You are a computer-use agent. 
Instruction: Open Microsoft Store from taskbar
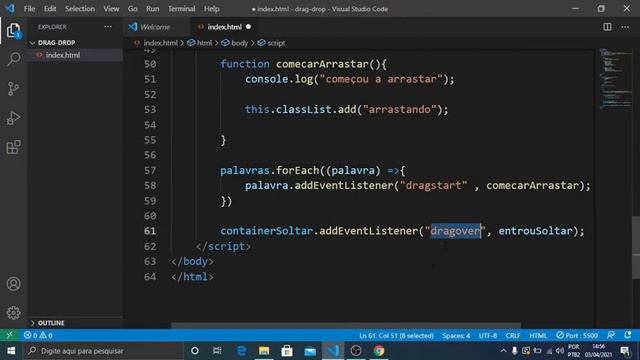click(x=287, y=351)
